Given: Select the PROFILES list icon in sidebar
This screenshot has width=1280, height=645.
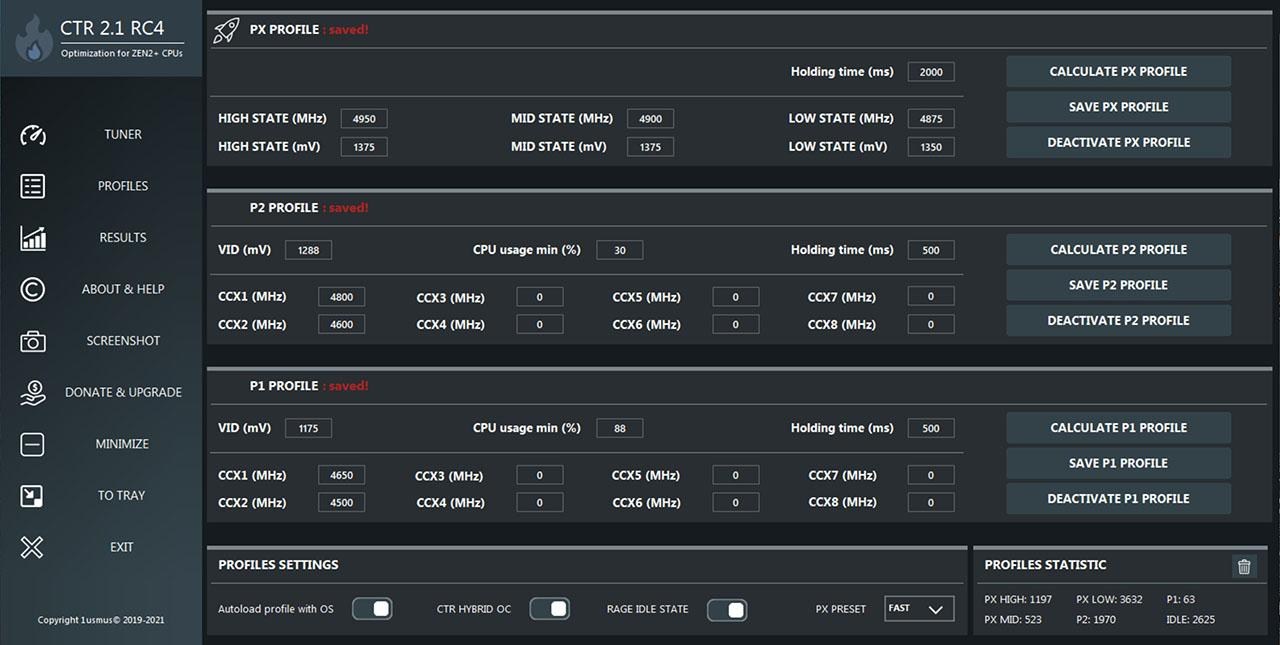Looking at the screenshot, I should (x=32, y=186).
